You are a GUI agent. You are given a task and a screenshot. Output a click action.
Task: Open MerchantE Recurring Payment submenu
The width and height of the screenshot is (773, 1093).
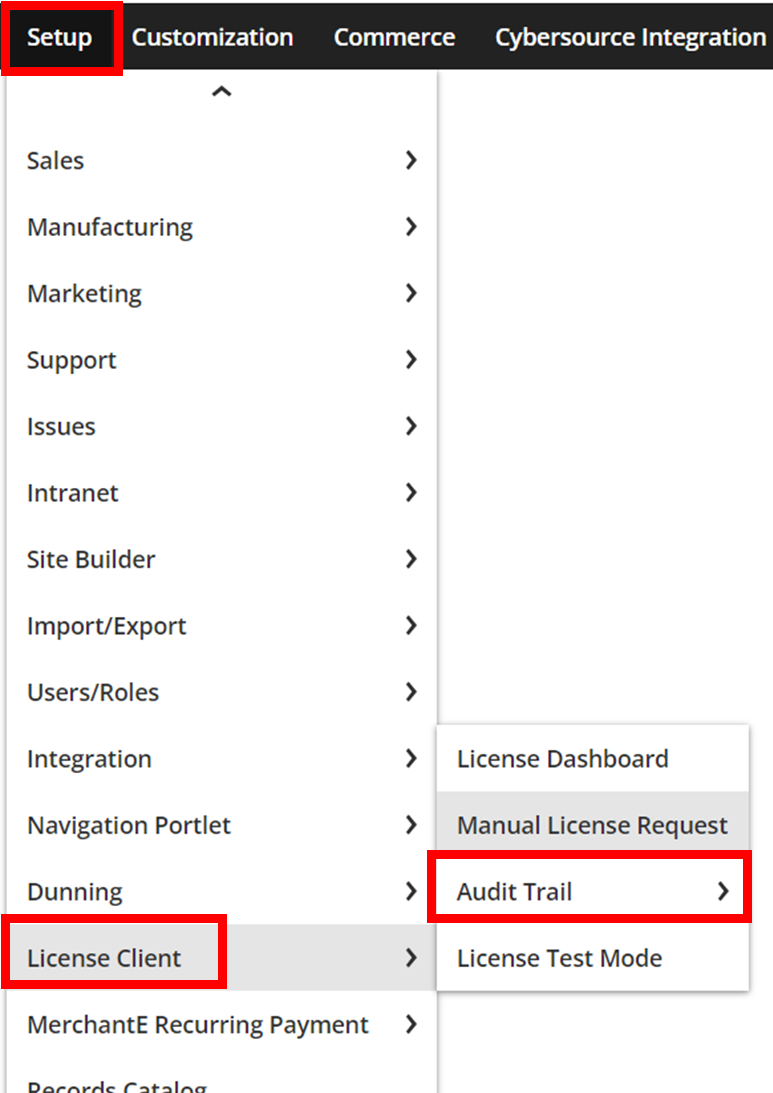(x=222, y=1025)
